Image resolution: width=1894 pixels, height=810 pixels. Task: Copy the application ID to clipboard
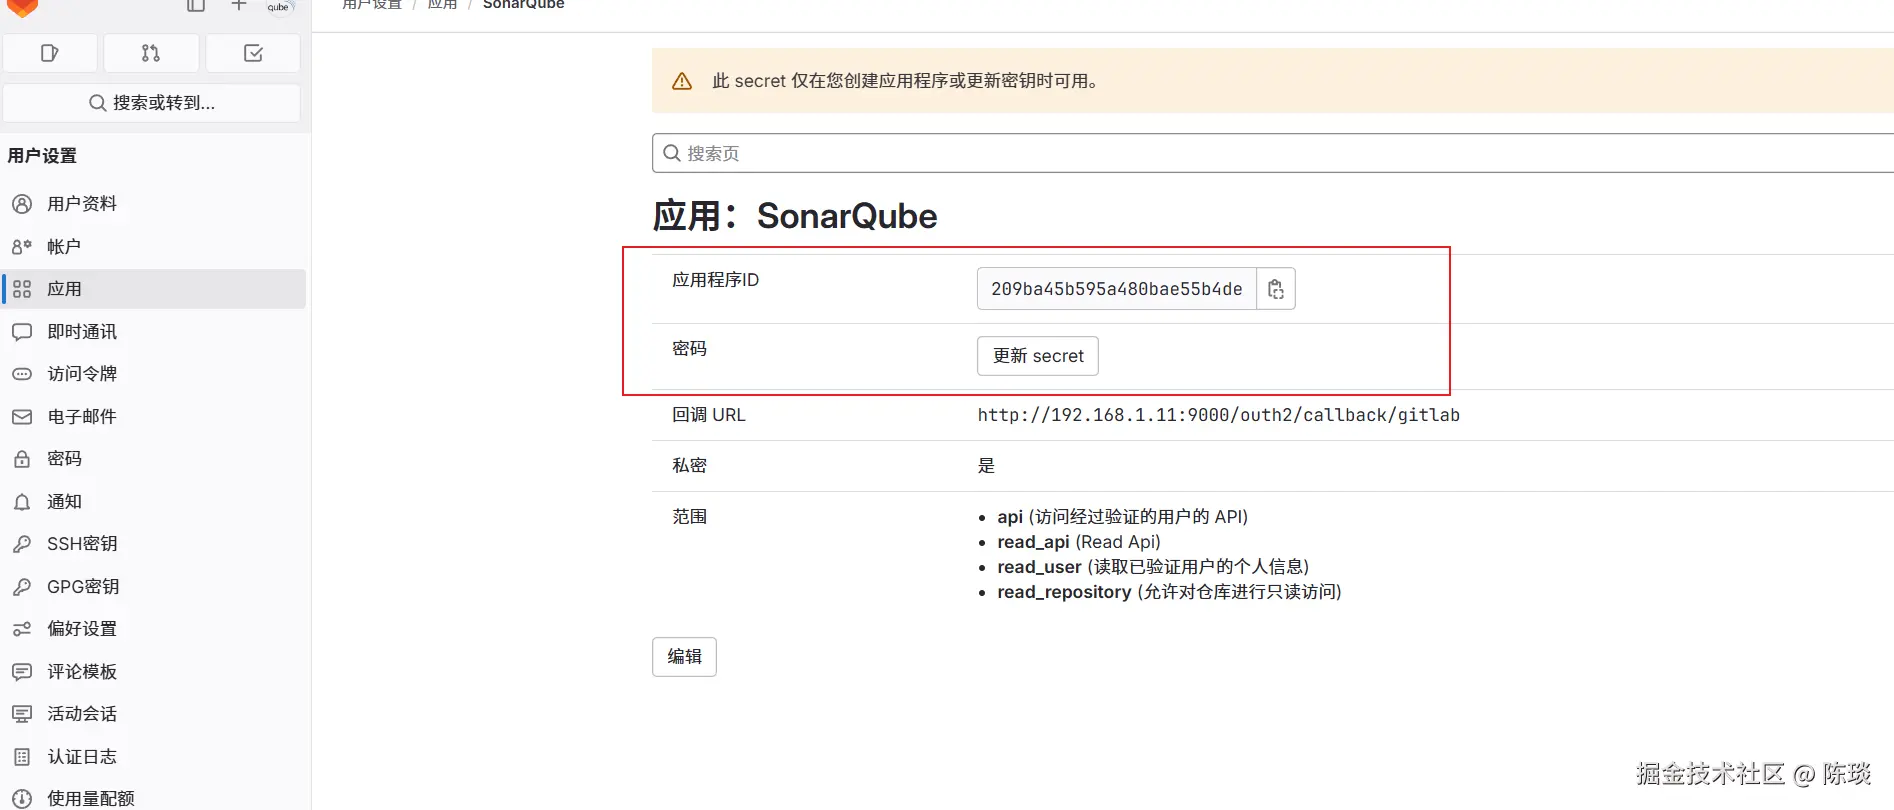click(1276, 289)
